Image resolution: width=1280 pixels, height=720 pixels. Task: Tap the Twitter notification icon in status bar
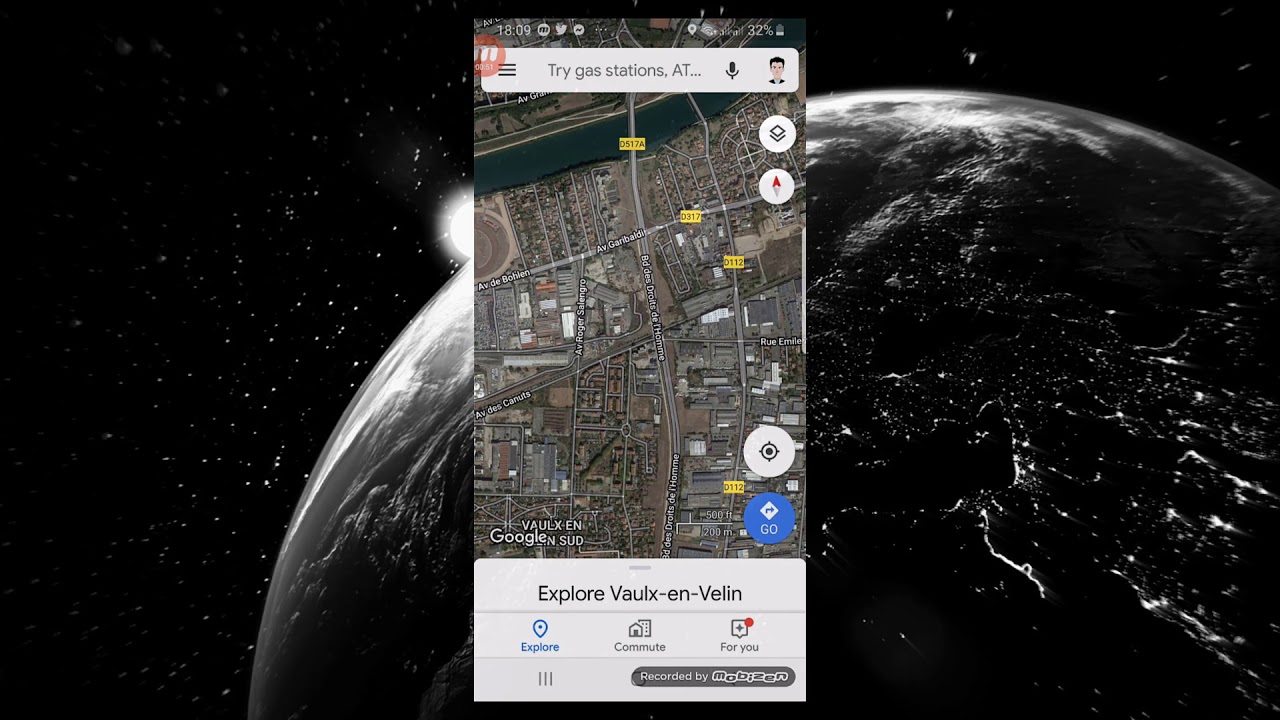561,30
